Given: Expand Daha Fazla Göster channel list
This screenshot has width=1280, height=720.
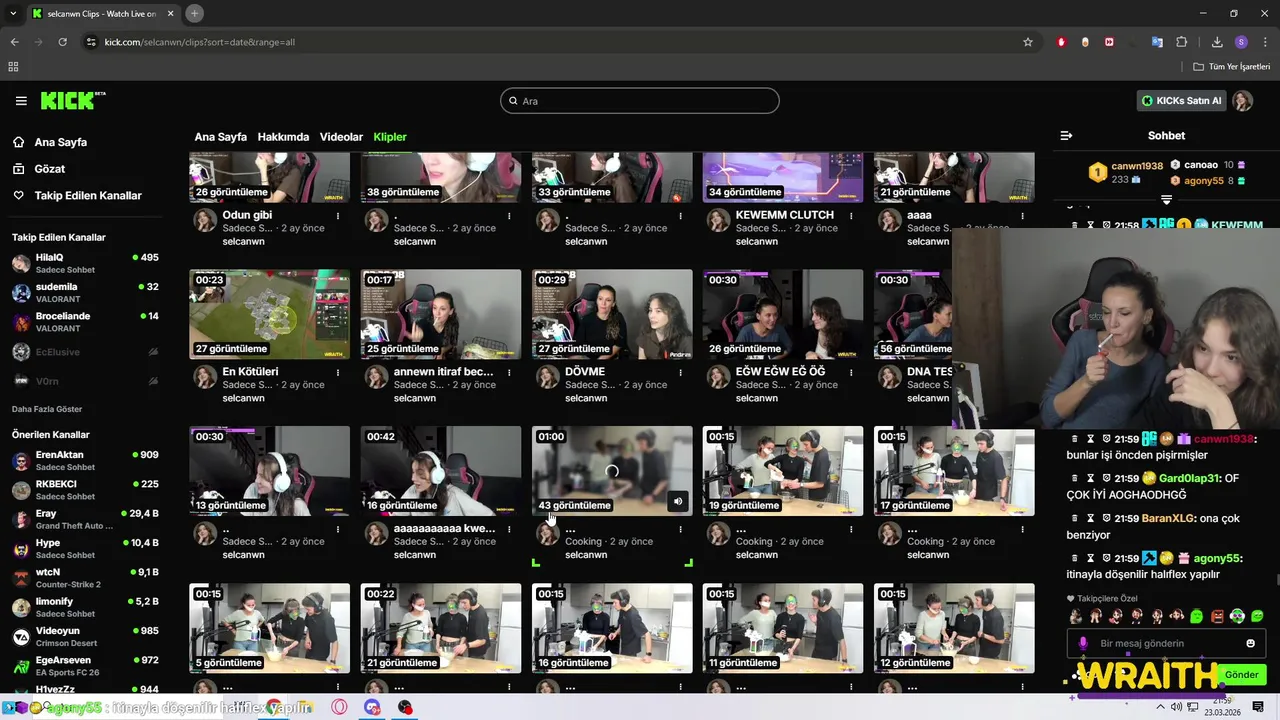Looking at the screenshot, I should tap(47, 409).
